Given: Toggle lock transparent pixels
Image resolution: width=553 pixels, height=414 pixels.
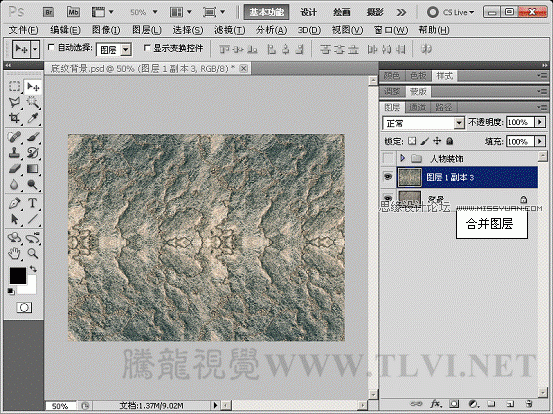Looking at the screenshot, I should pyautogui.click(x=412, y=141).
